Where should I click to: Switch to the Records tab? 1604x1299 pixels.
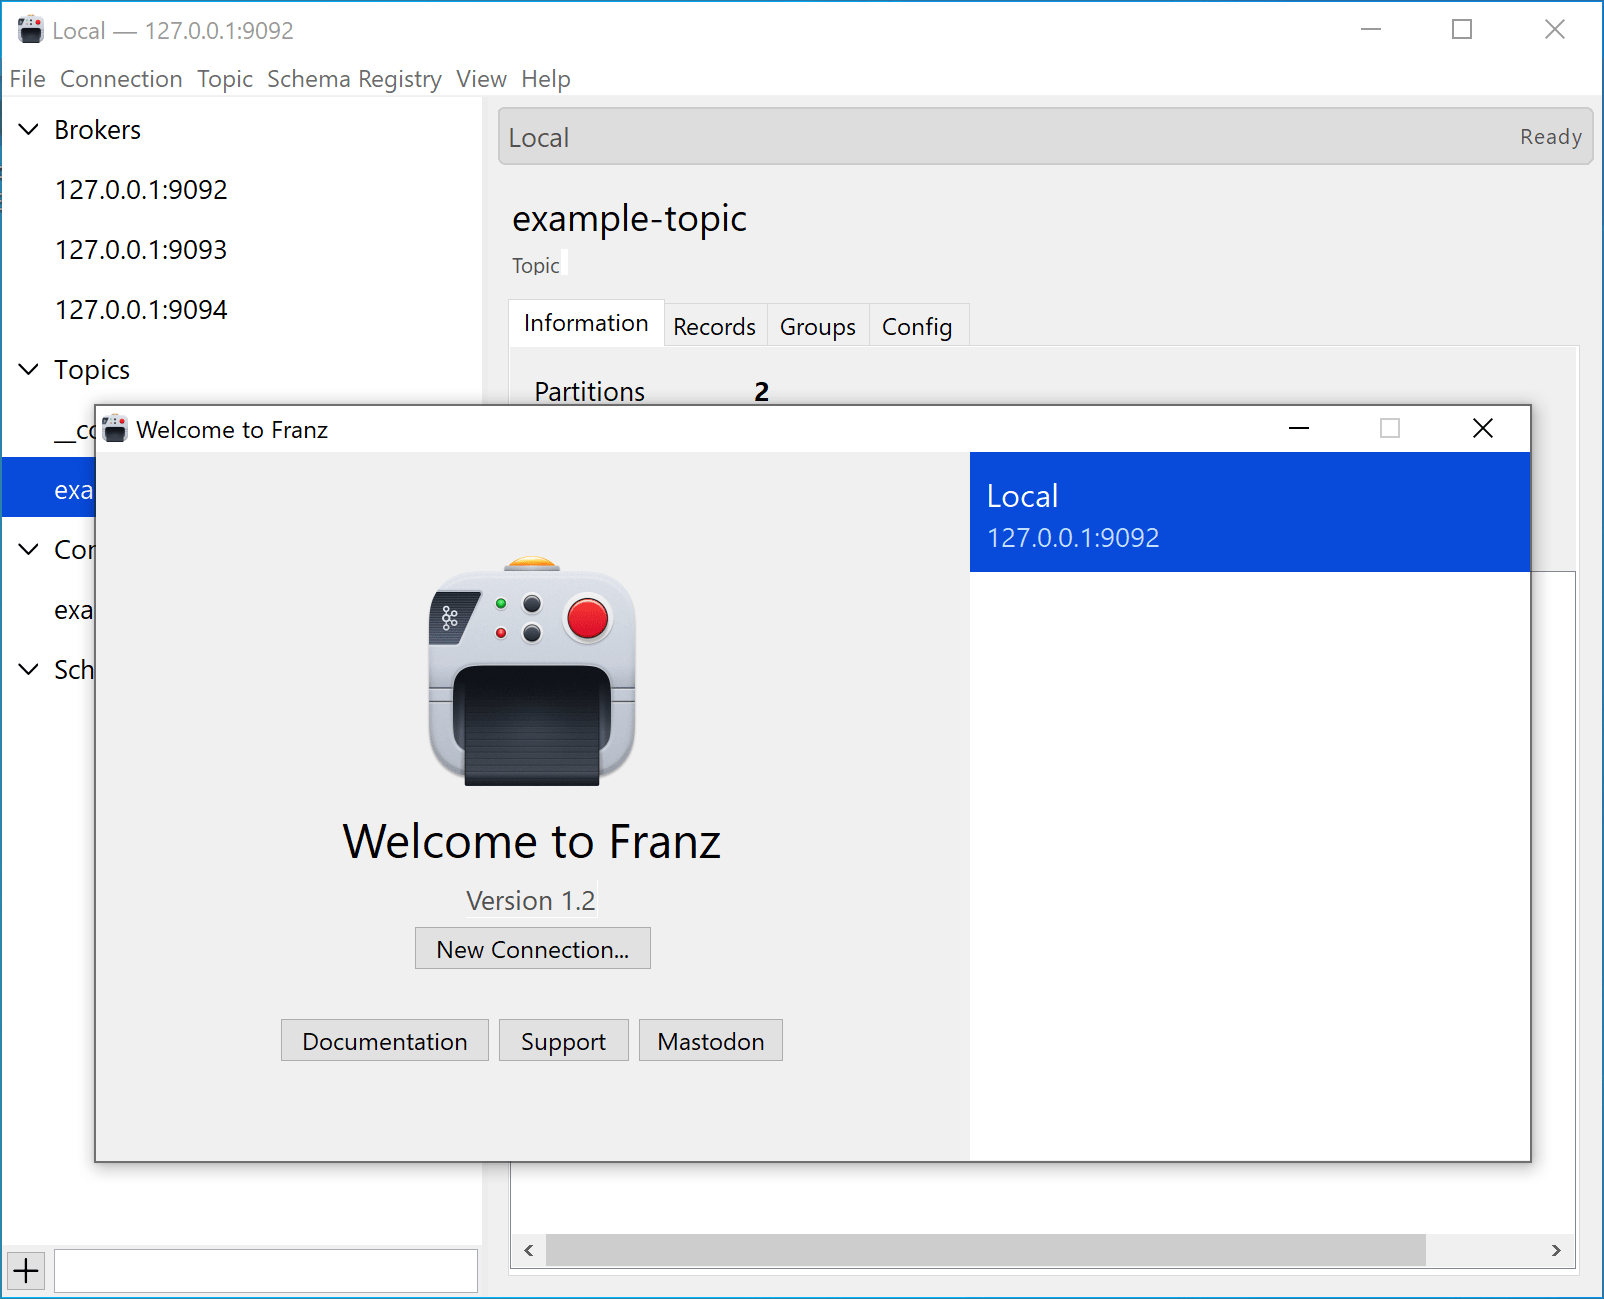click(715, 326)
